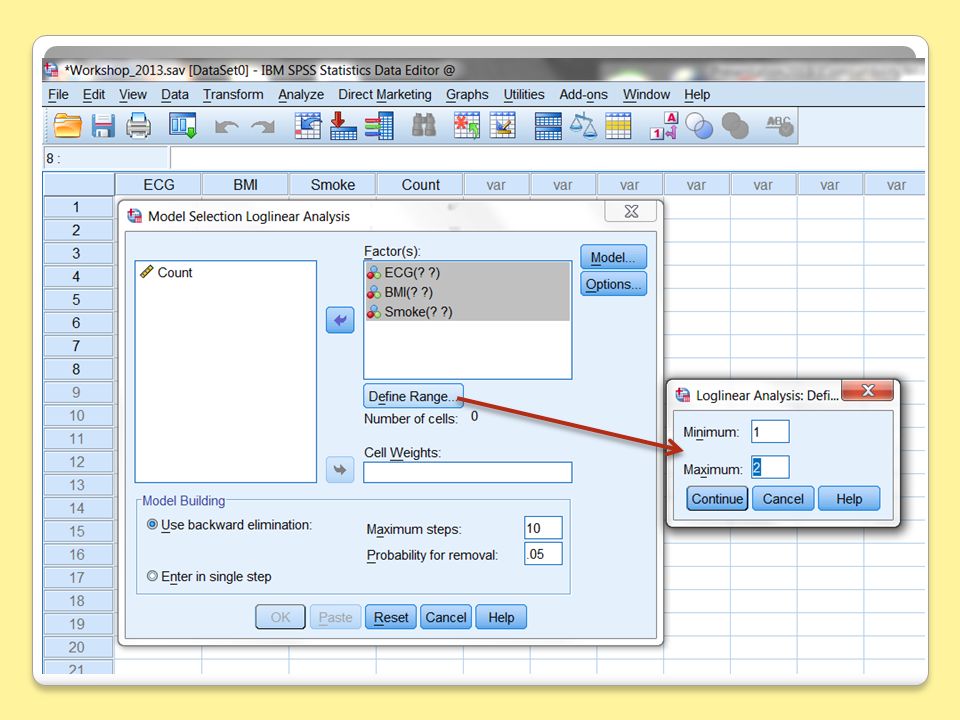The height and width of the screenshot is (720, 960).
Task: Click Help in the Define Range dialog
Action: (849, 499)
